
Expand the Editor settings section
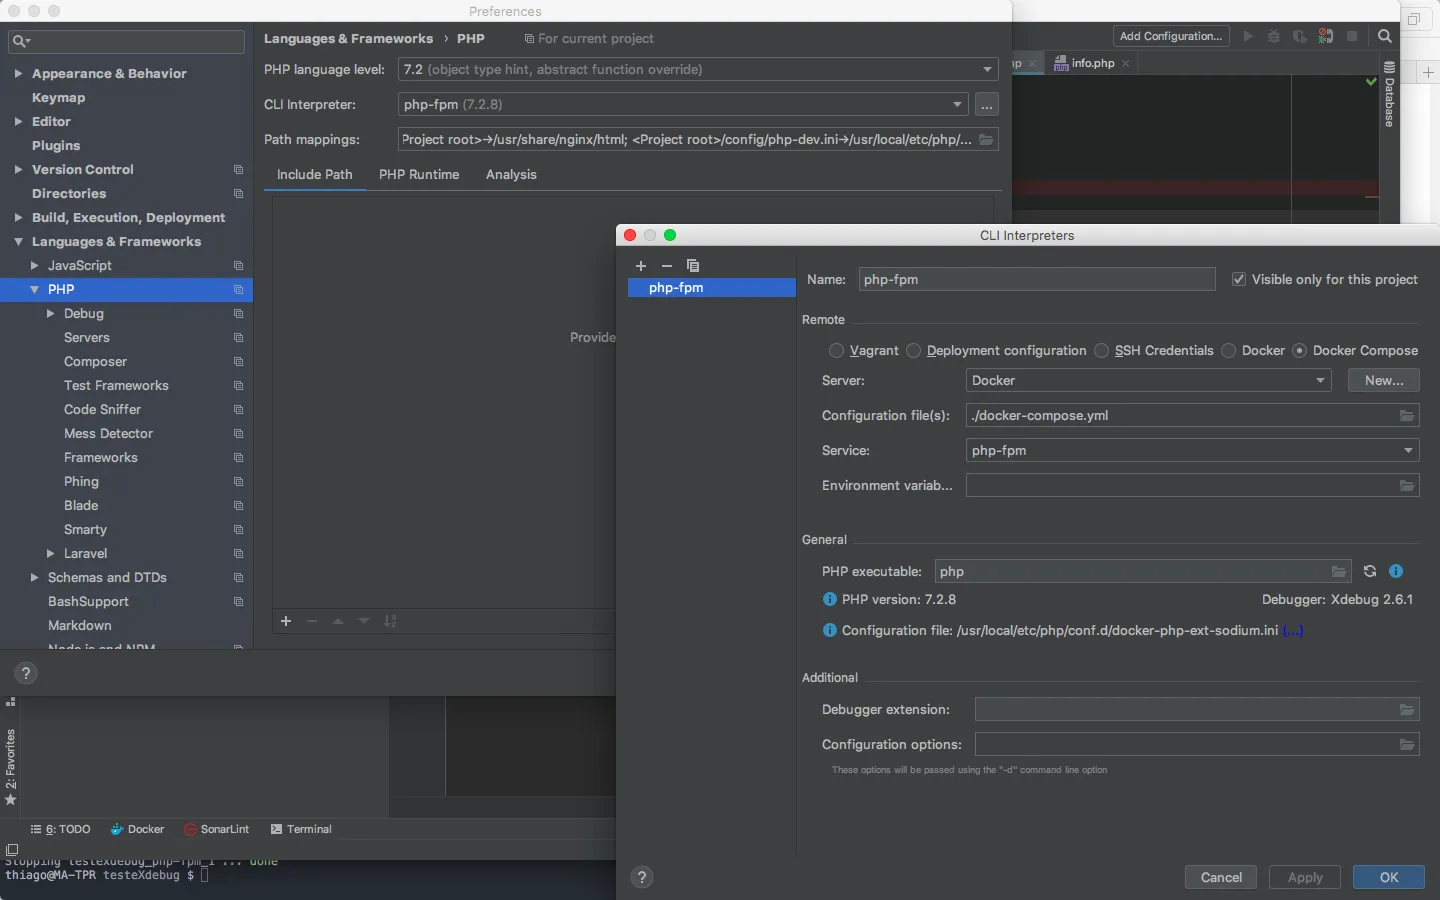pos(18,122)
